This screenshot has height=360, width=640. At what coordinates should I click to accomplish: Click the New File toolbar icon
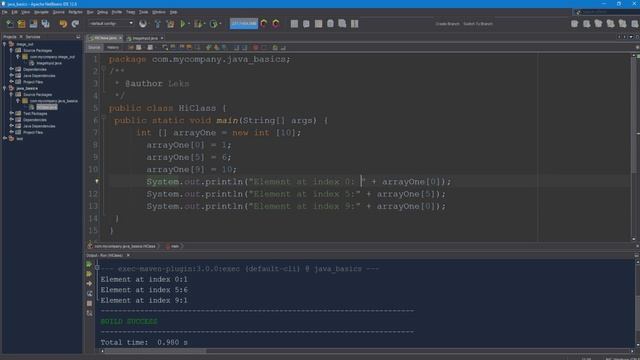(9, 24)
